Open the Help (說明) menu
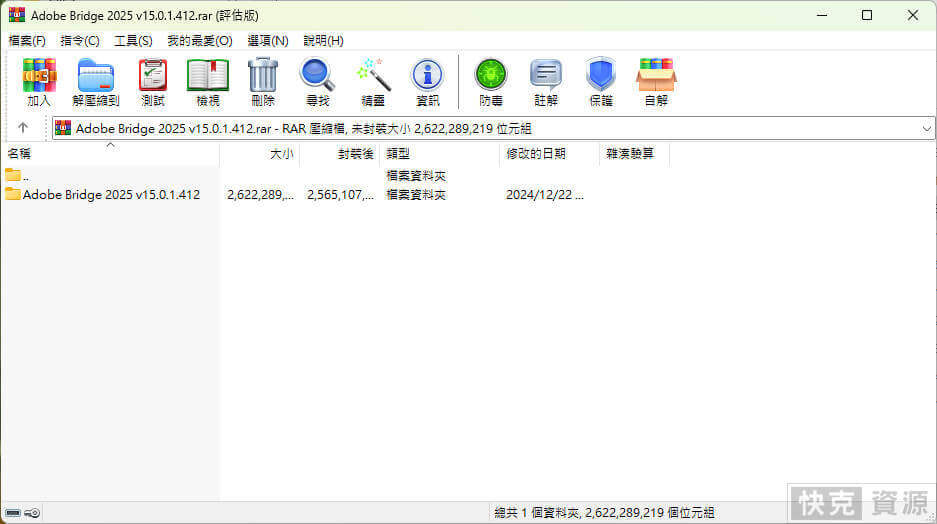Screen dimensions: 937x524 pos(323,41)
